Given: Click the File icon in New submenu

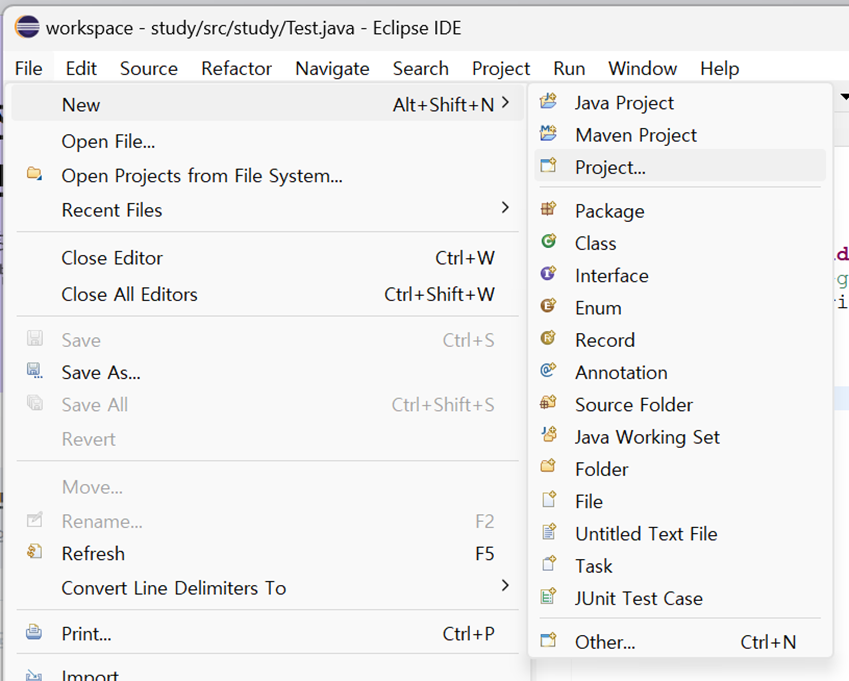Looking at the screenshot, I should click(548, 499).
